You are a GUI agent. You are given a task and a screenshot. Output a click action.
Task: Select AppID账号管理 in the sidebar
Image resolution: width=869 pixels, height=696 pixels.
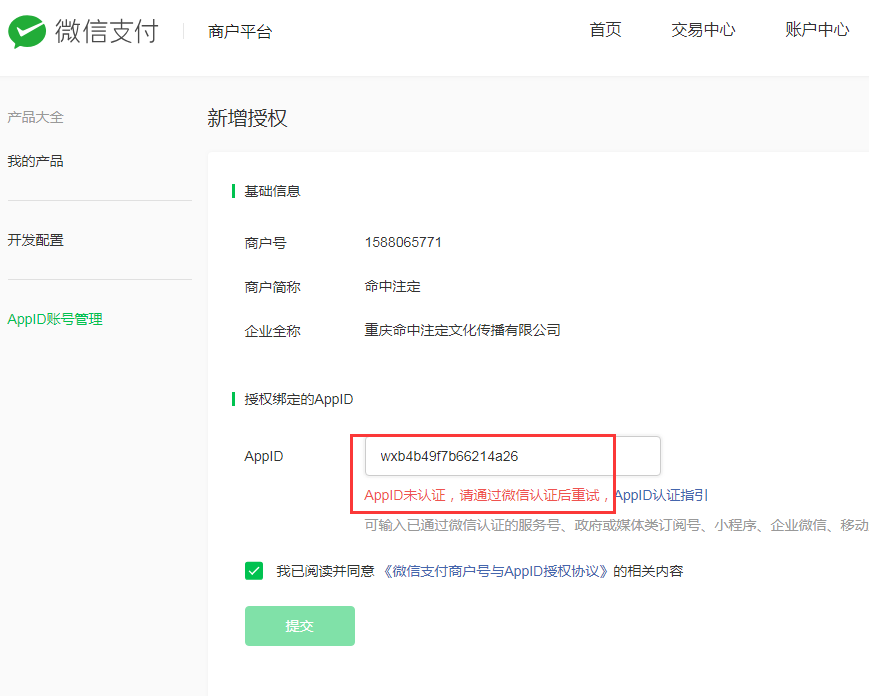click(55, 319)
